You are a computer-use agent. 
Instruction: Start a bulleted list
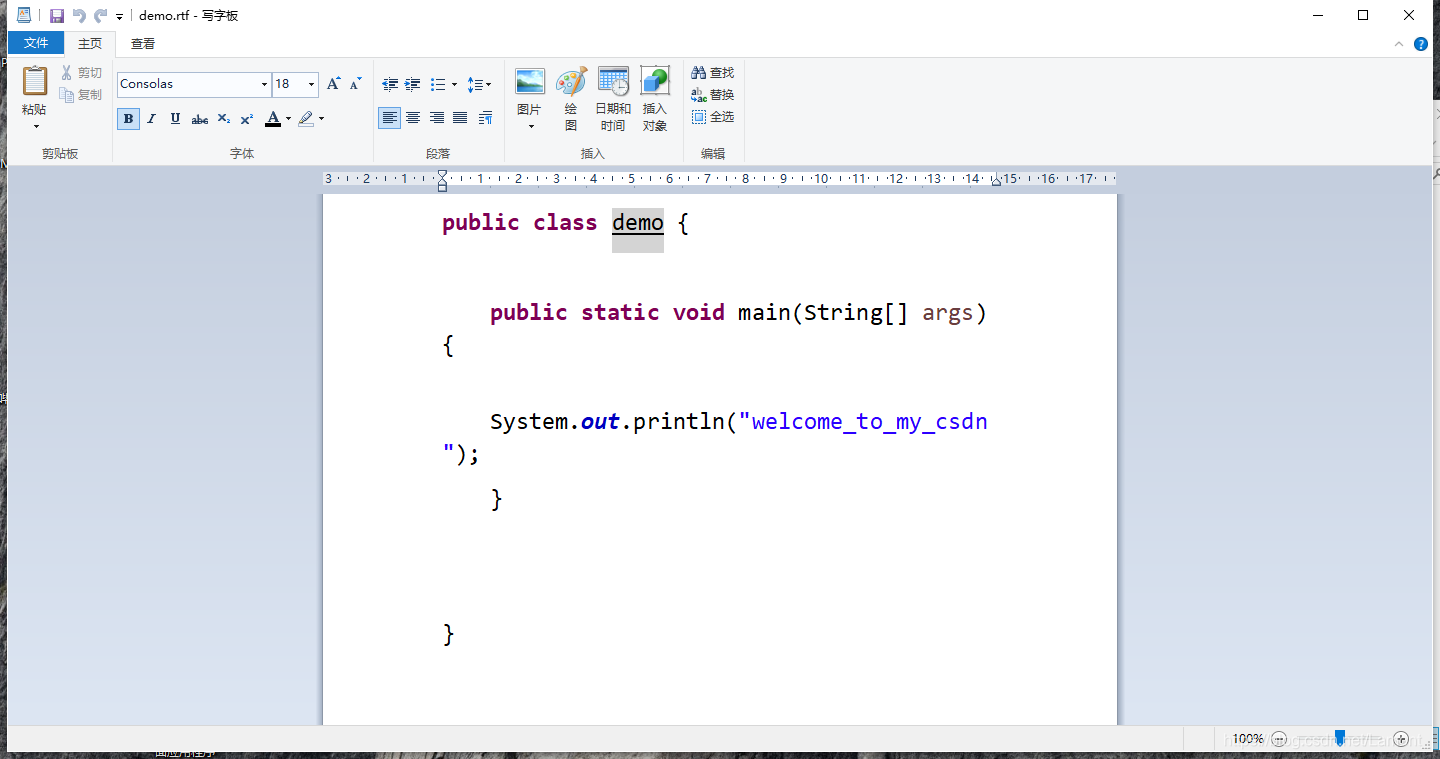click(438, 85)
